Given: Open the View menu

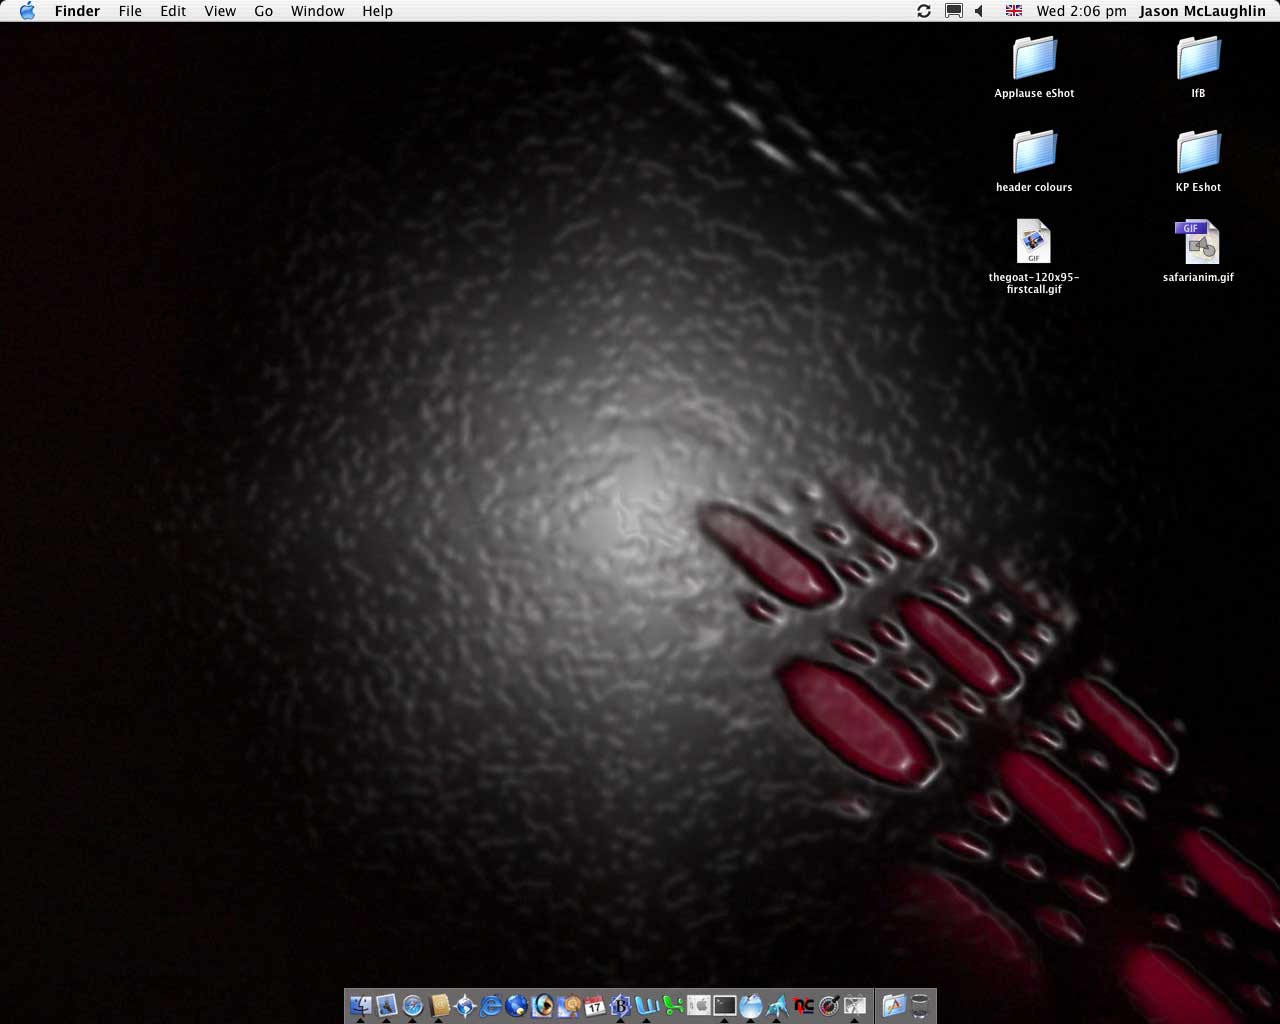Looking at the screenshot, I should [x=220, y=11].
